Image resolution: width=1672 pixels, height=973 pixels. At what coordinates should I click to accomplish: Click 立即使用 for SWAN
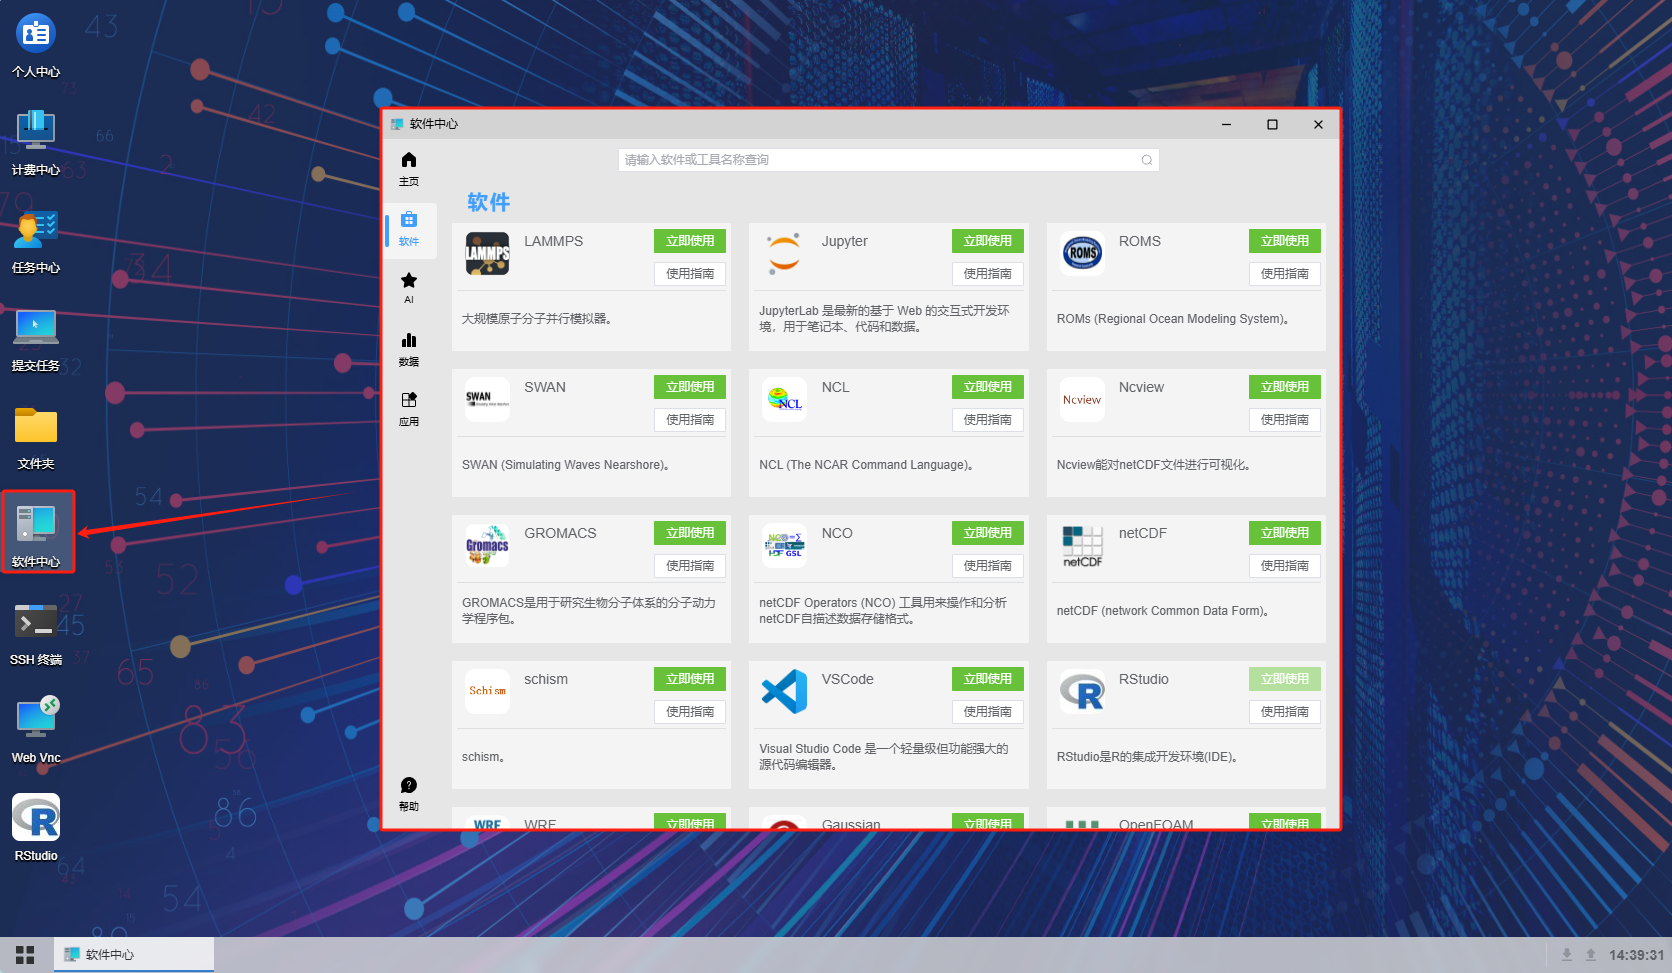pyautogui.click(x=690, y=387)
